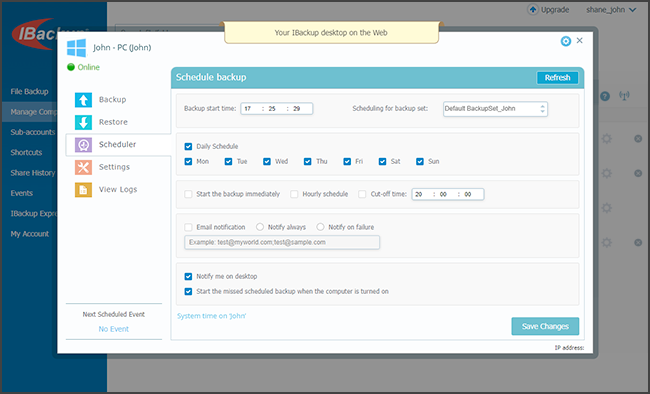
Task: Toggle Notify me on desktop
Action: tap(188, 277)
